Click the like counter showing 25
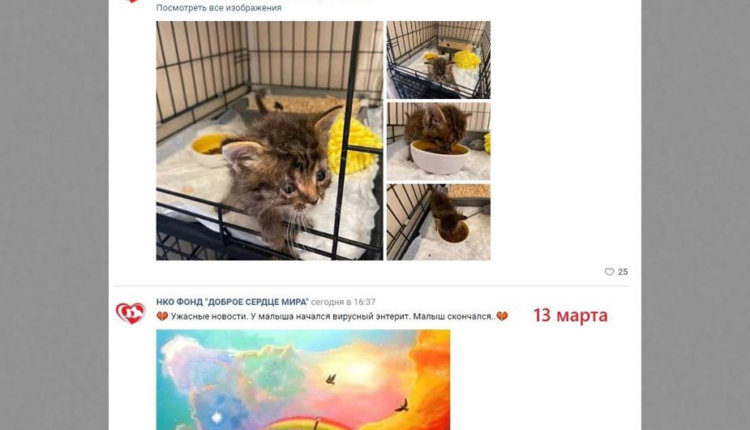Viewport: 750px width, 430px height. [x=622, y=272]
